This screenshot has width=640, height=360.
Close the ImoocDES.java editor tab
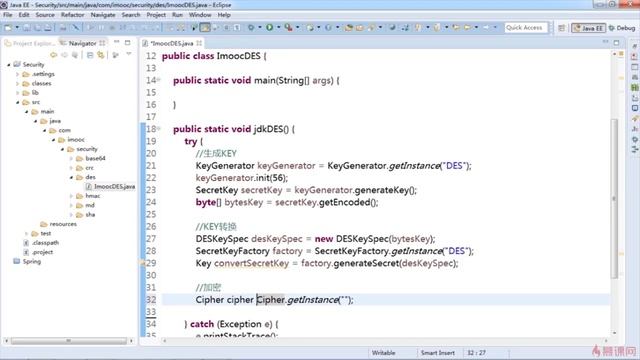[x=199, y=43]
